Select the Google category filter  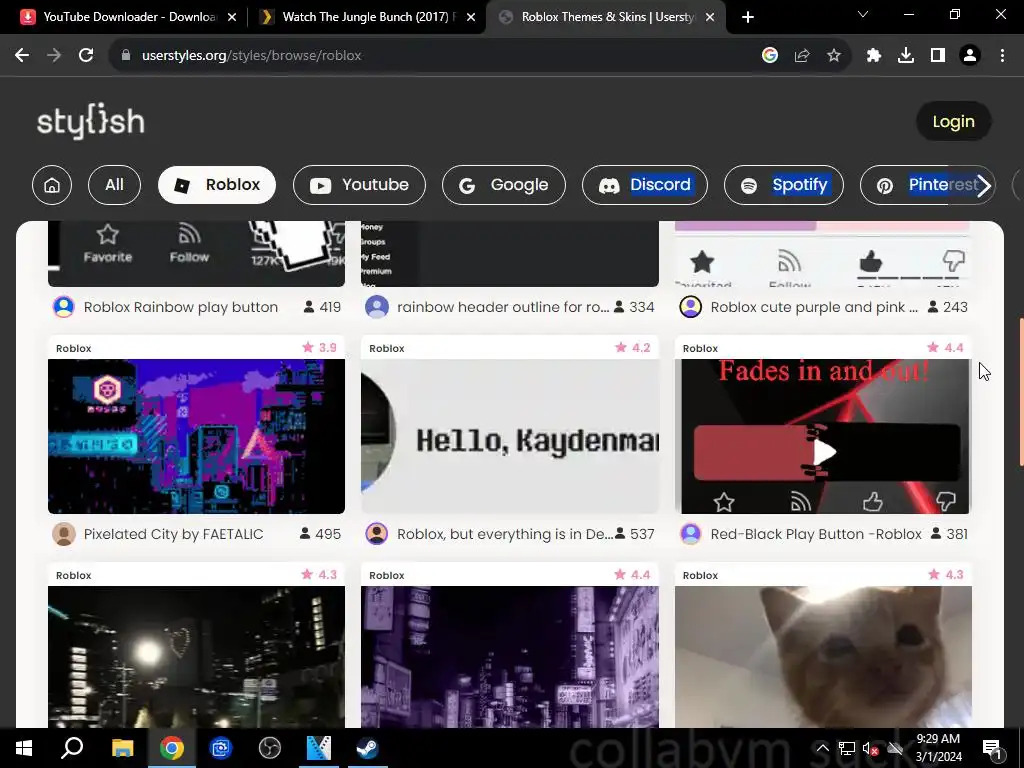coord(504,185)
